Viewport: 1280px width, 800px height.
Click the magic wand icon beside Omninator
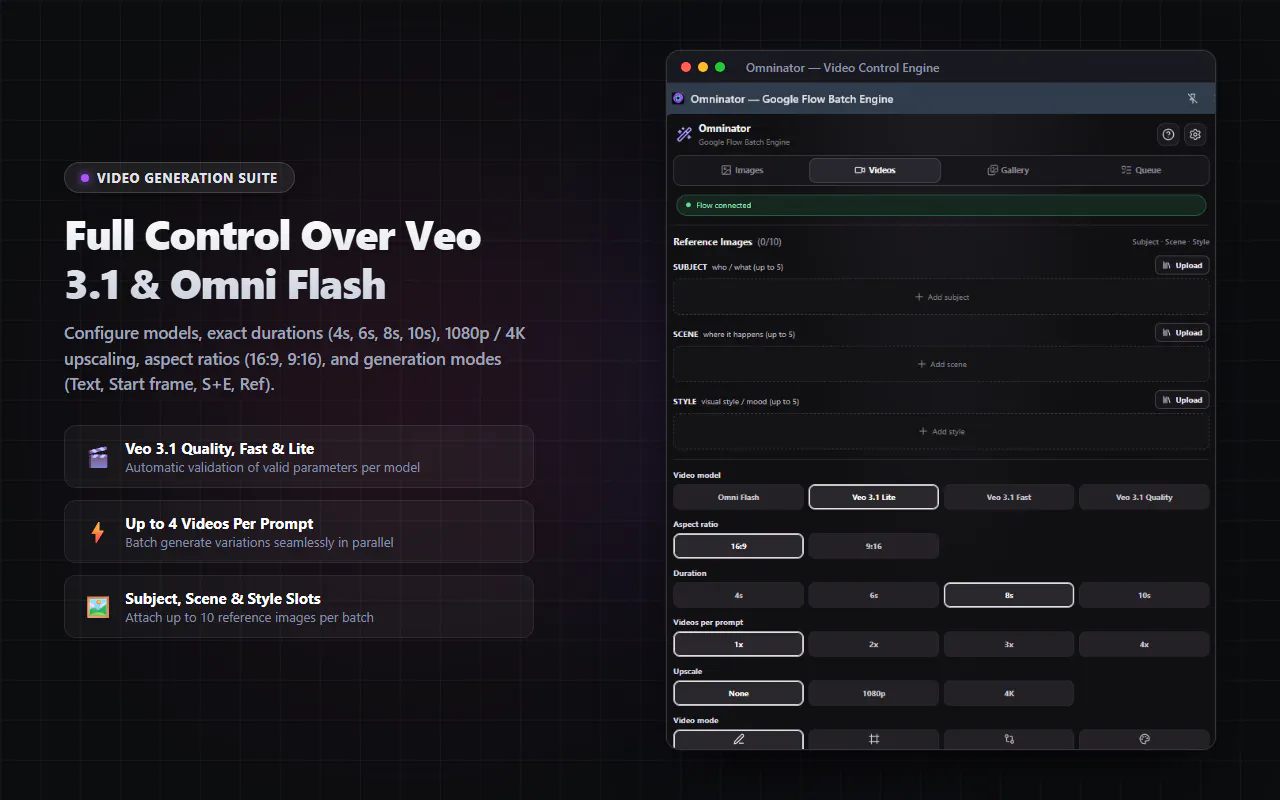point(684,134)
